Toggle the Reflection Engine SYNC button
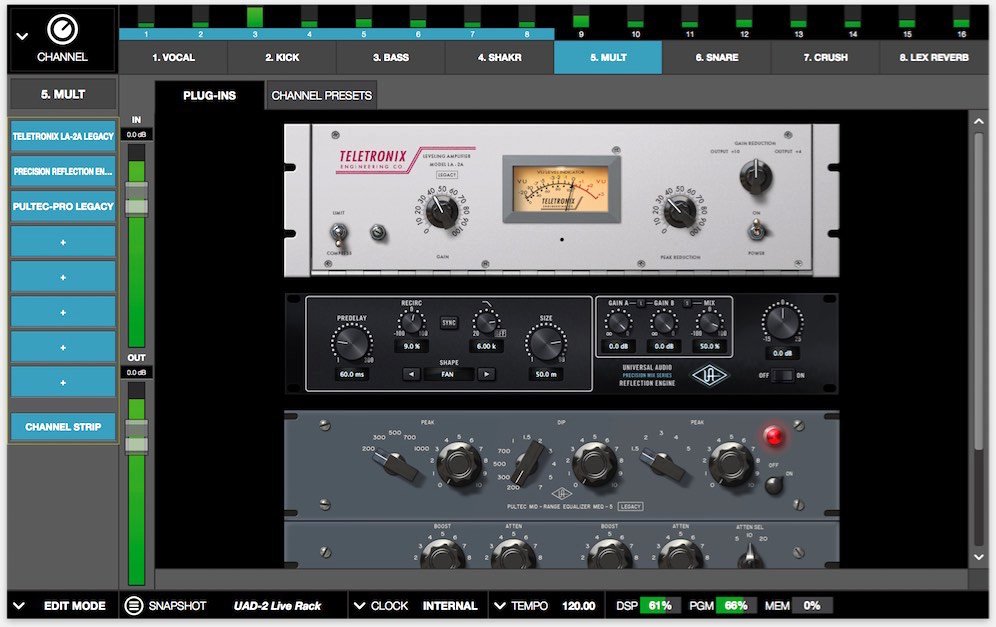Viewport: 996px width, 627px height. coord(449,323)
